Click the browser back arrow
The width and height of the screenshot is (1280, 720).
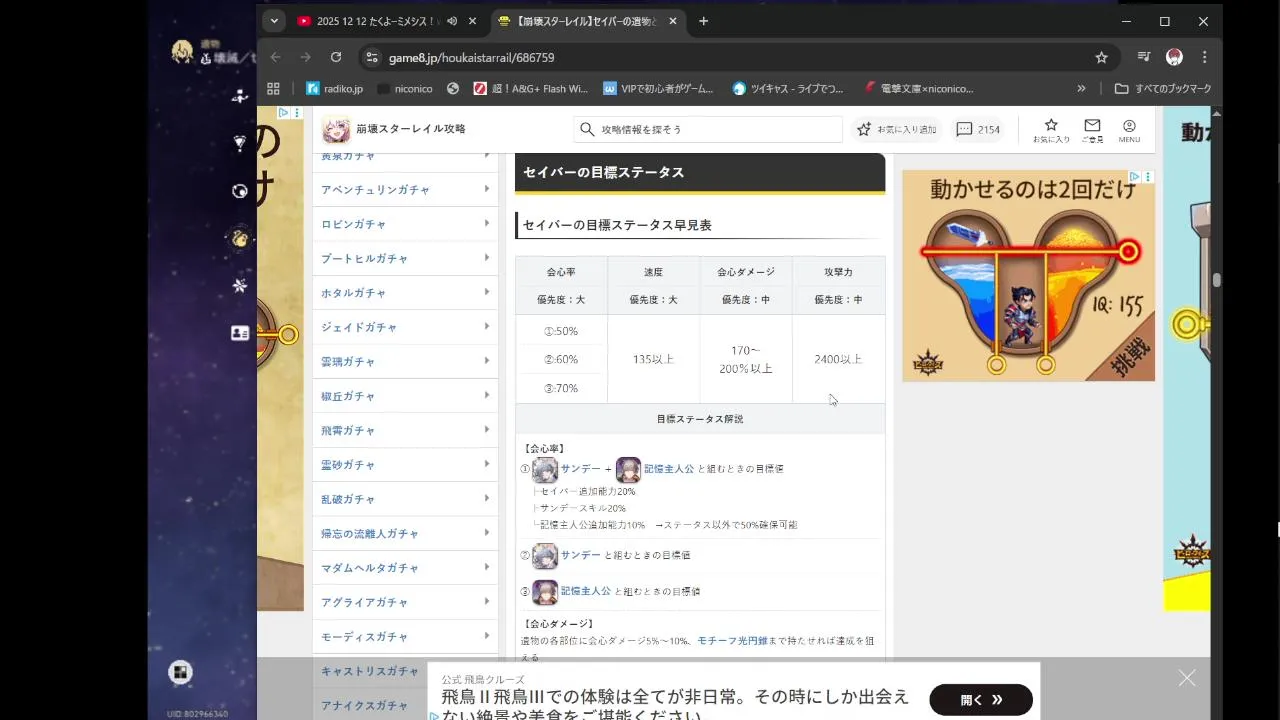[x=275, y=57]
